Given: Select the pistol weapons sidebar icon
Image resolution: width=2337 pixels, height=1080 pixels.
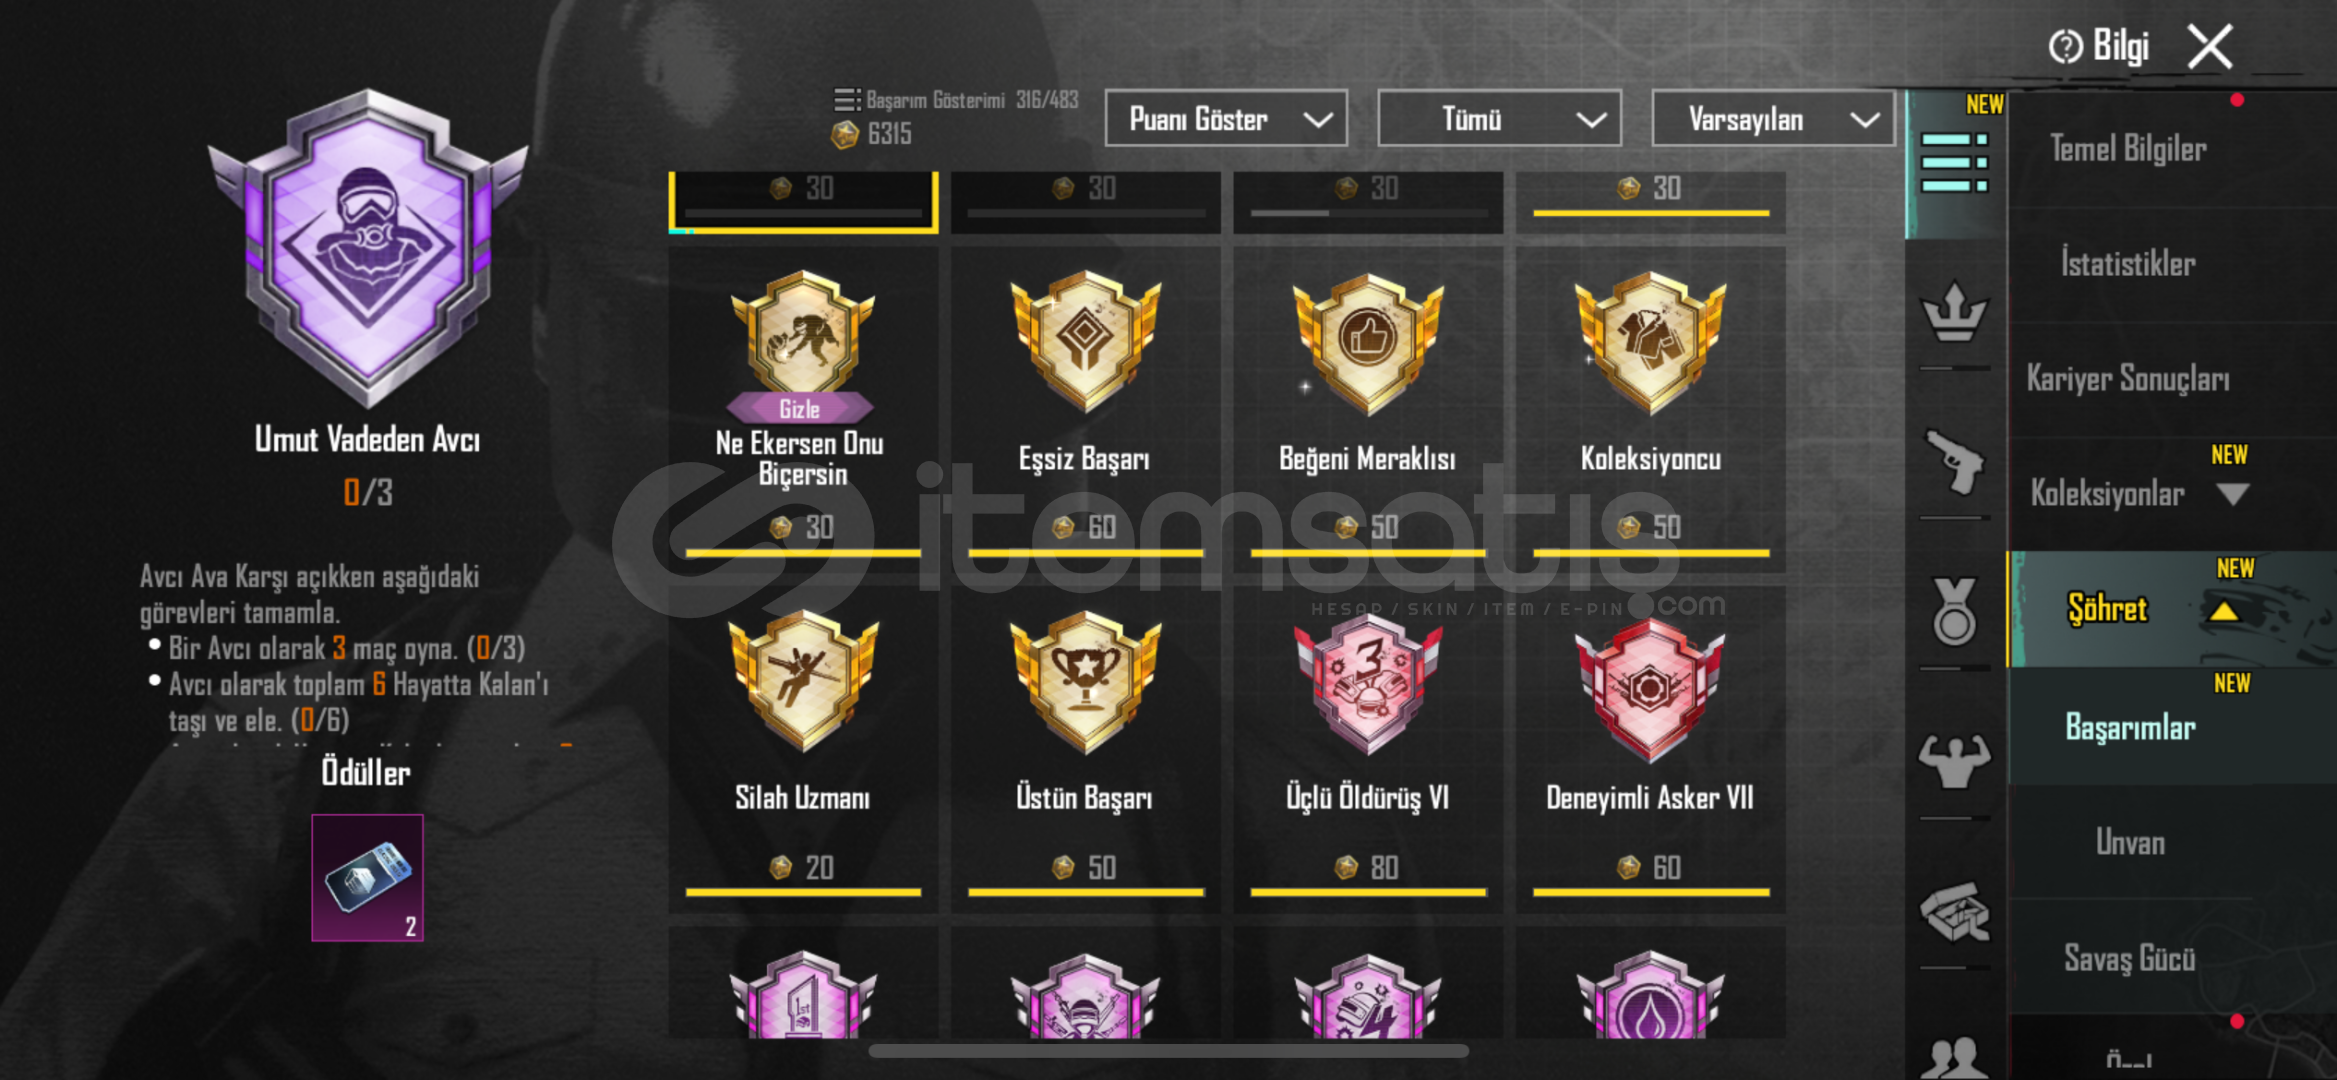Looking at the screenshot, I should click(1953, 462).
